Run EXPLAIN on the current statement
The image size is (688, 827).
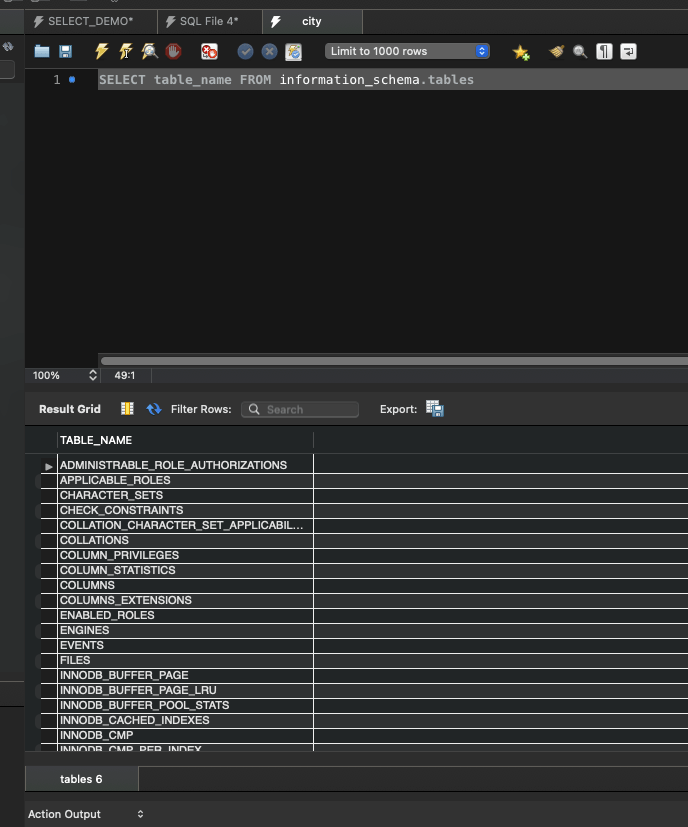coord(150,51)
